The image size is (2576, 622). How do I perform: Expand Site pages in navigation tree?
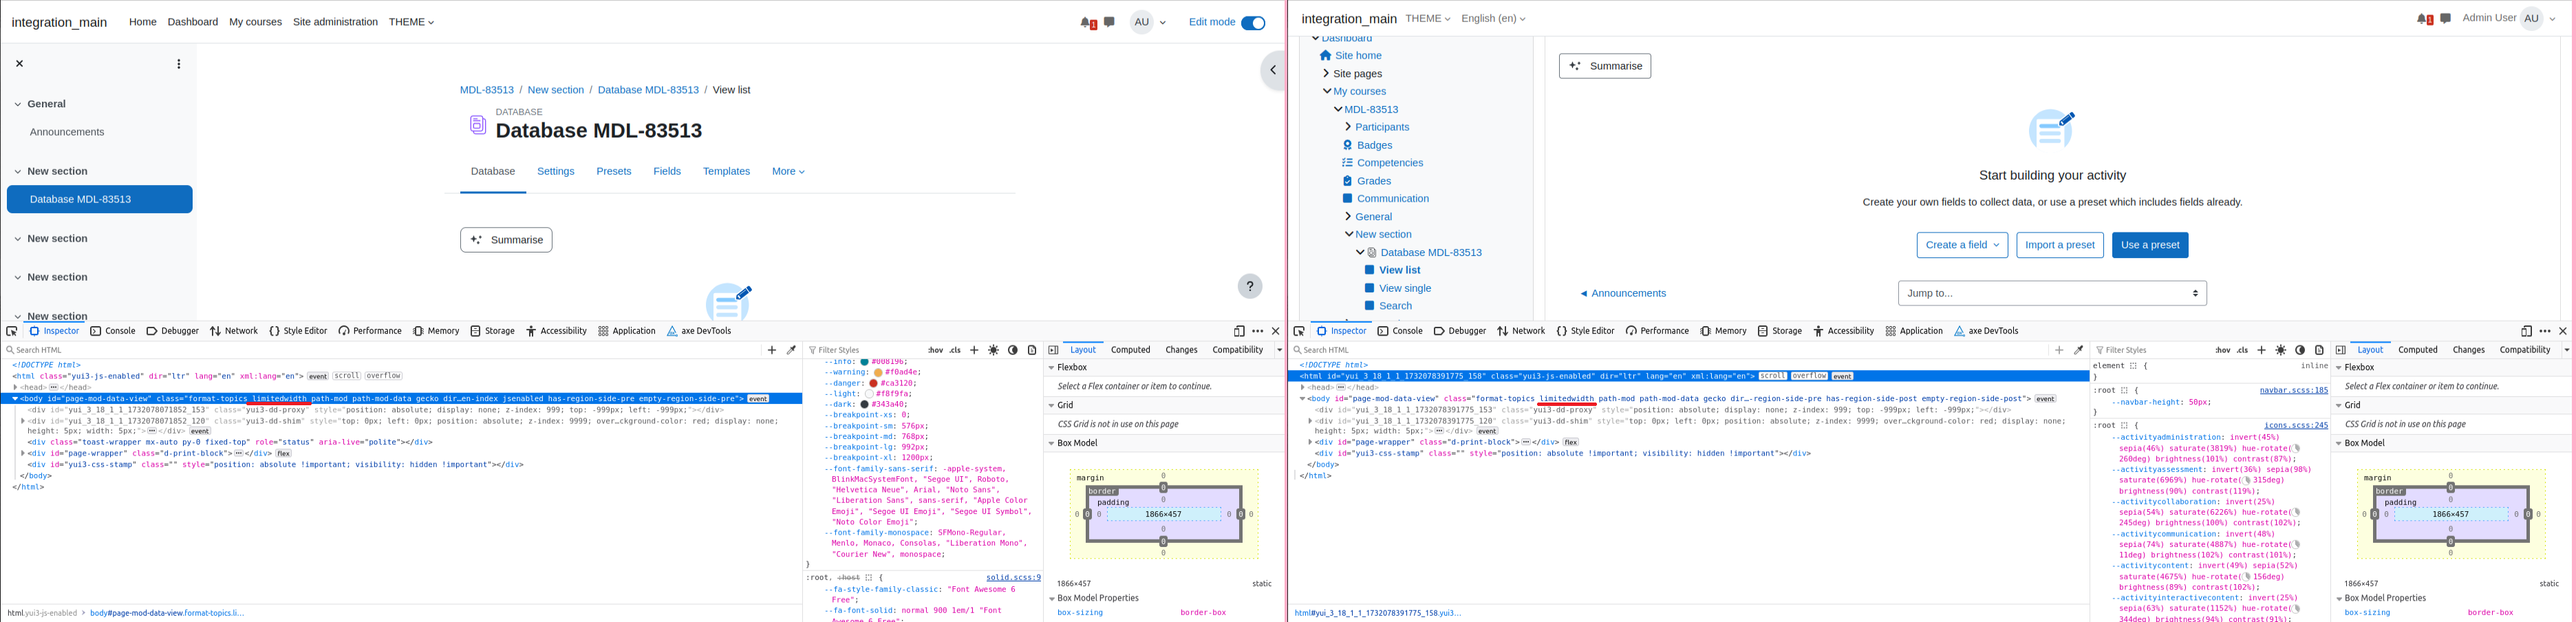tap(1326, 74)
